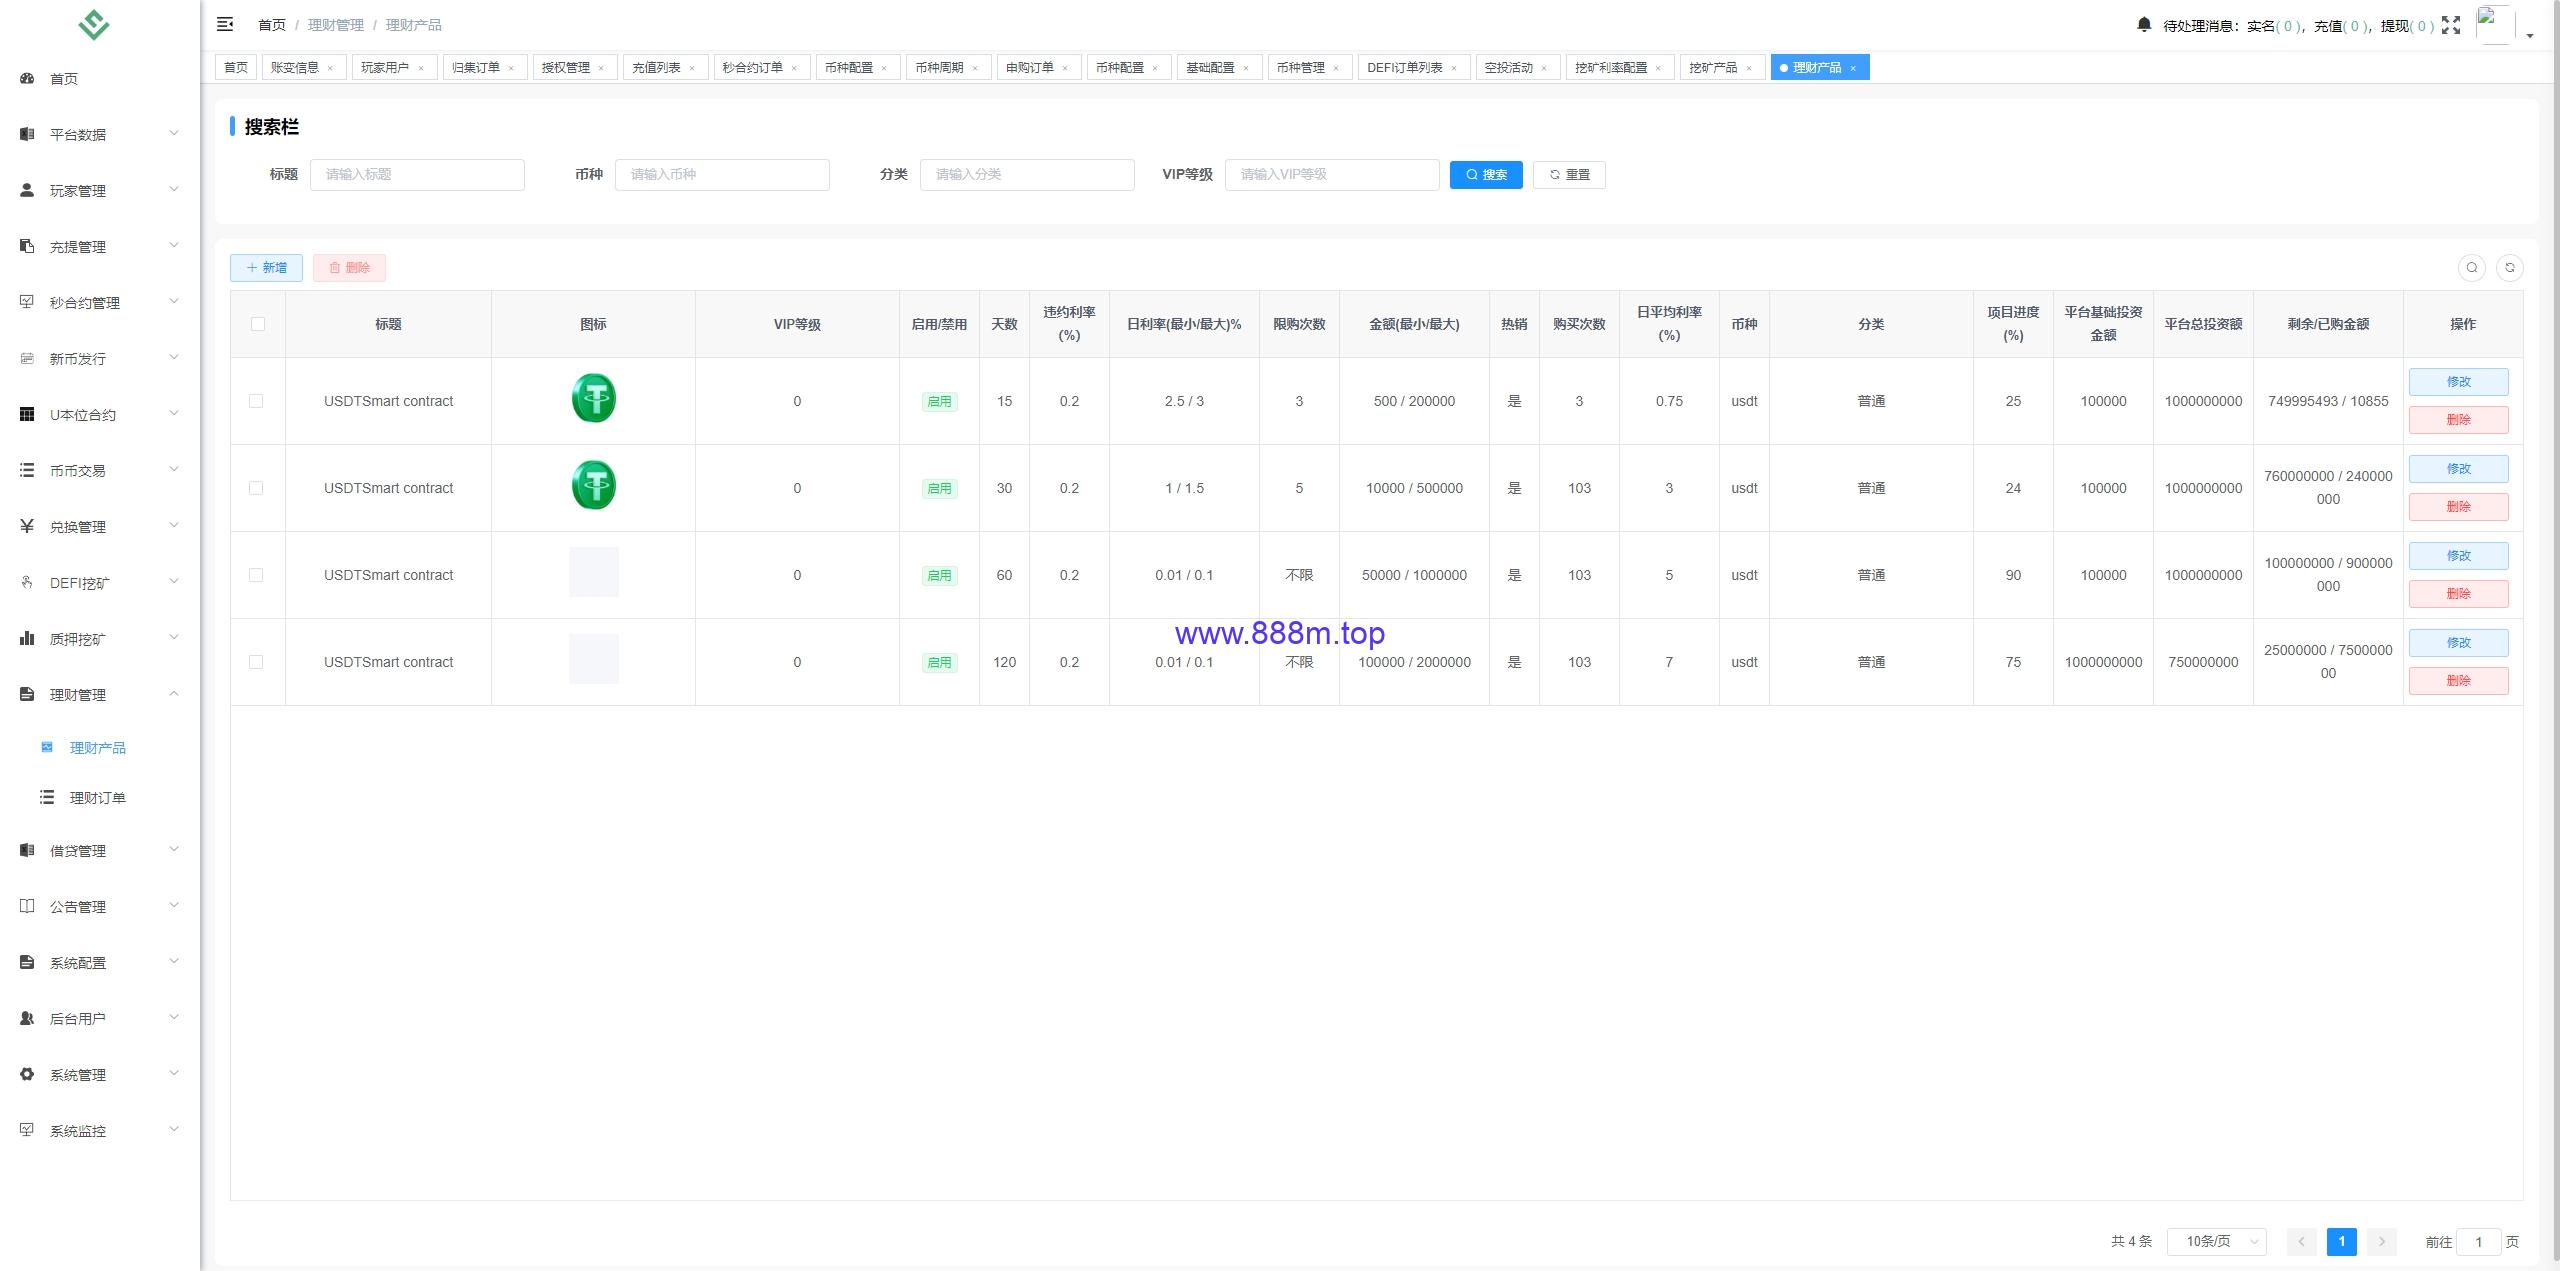Open the 10条/页 page size dropdown
The image size is (2560, 1271).
2217,1241
